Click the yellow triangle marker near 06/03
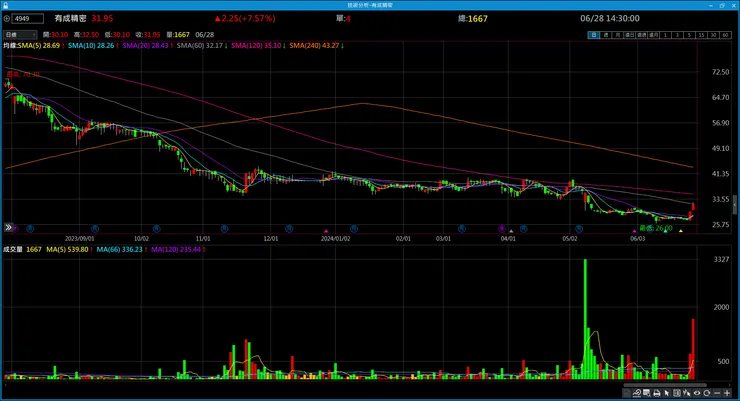740x401 pixels. click(681, 231)
